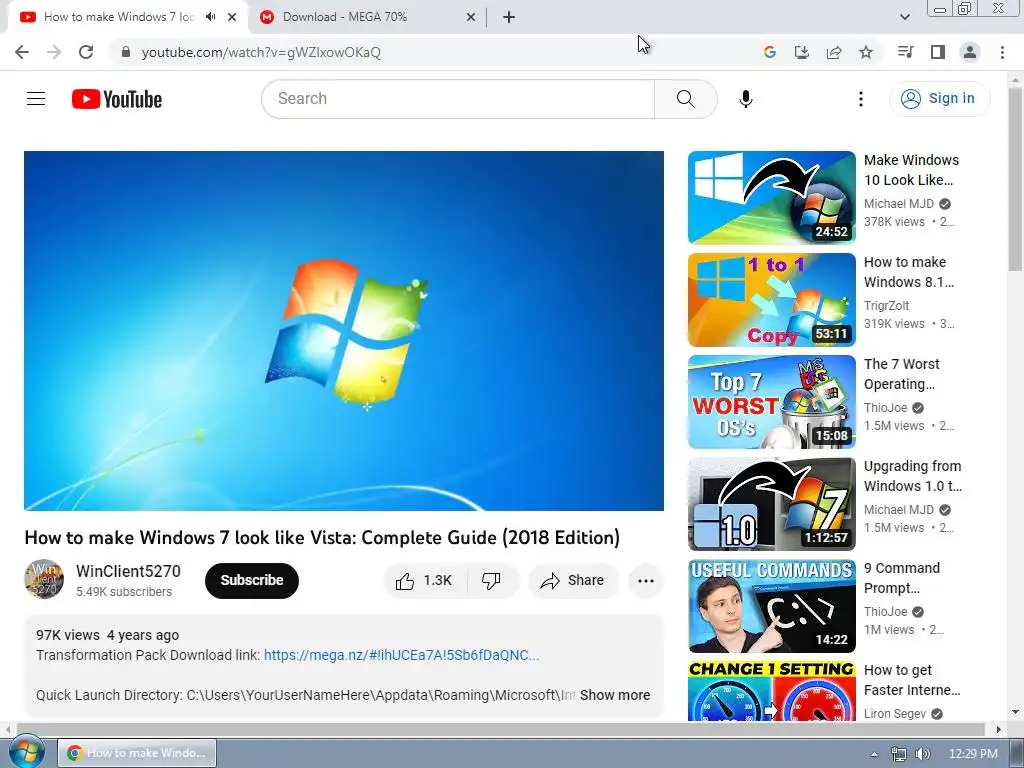This screenshot has width=1024, height=768.
Task: Subscribe to WinClient5270
Action: click(x=251, y=581)
